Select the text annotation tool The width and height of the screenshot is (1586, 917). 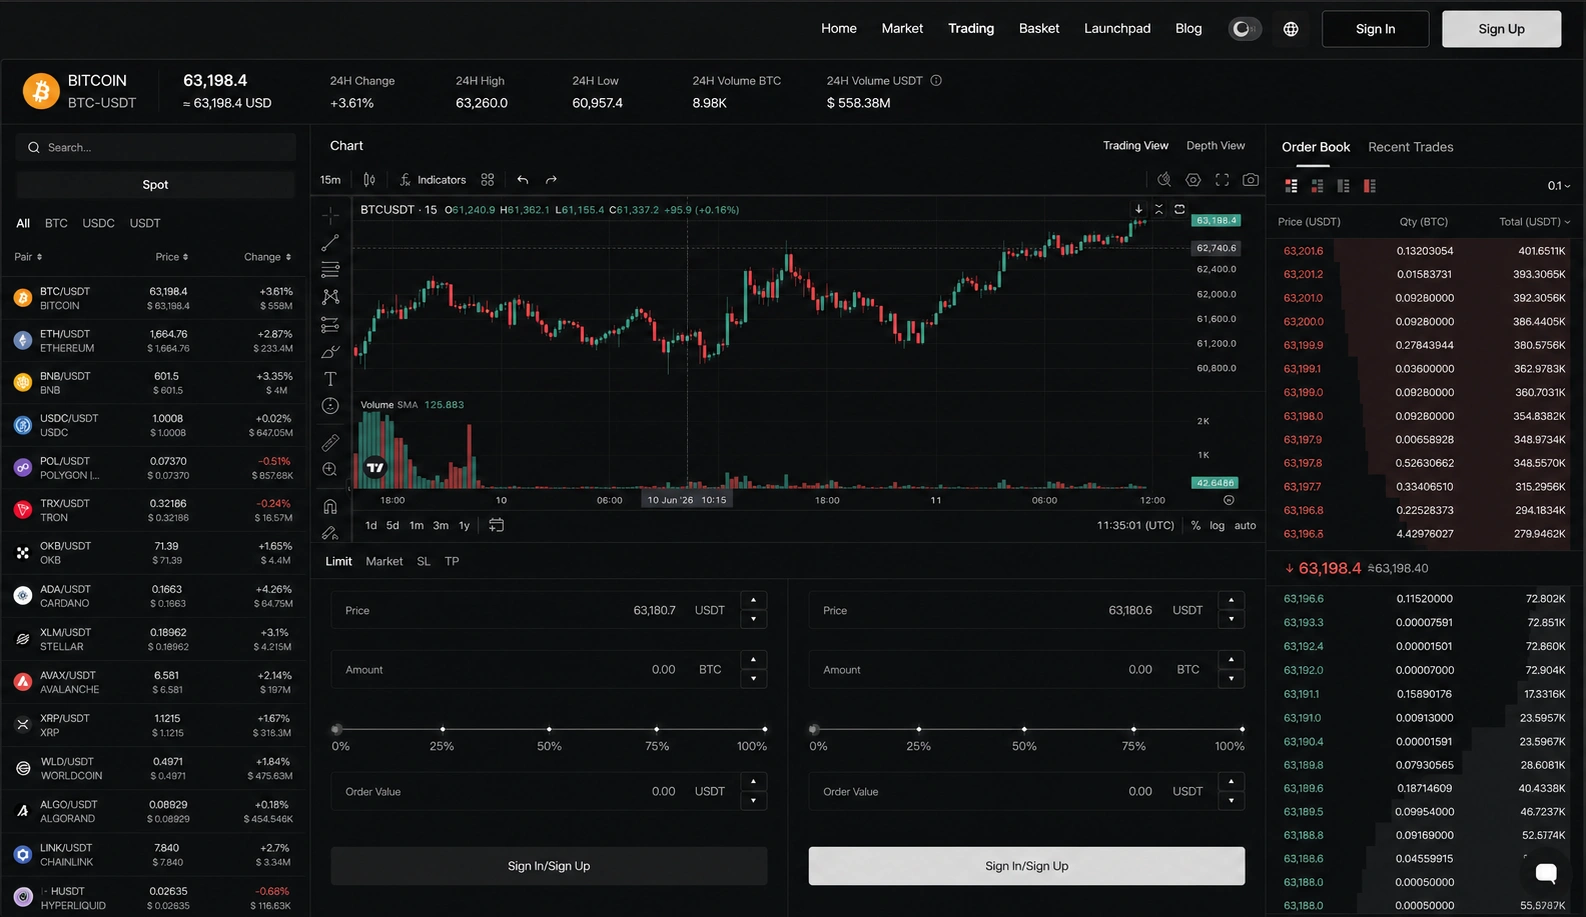330,379
